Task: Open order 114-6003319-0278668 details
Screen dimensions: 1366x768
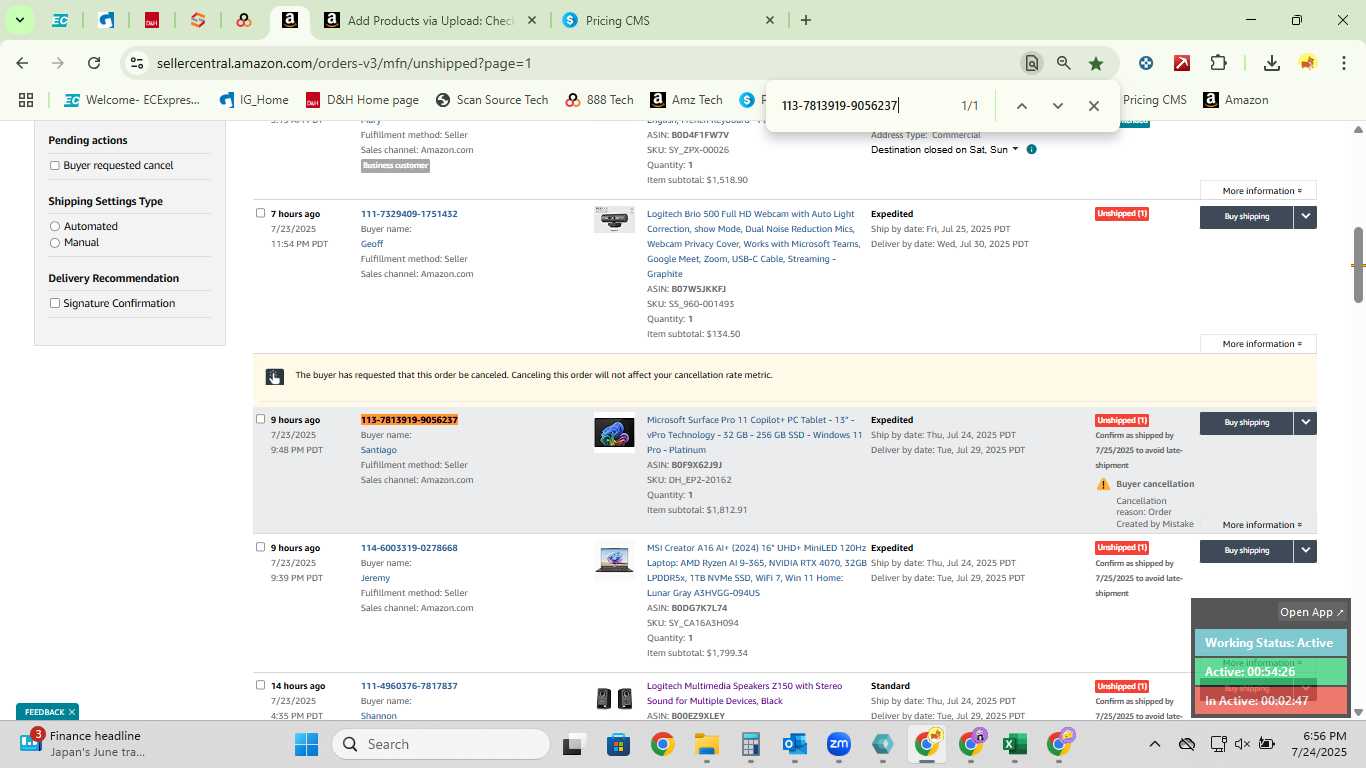Action: [409, 548]
